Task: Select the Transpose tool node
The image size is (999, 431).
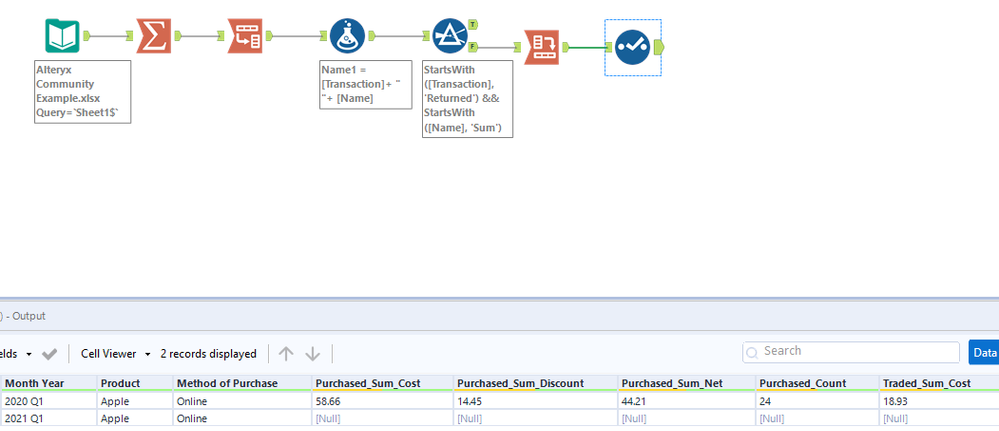Action: (x=245, y=36)
